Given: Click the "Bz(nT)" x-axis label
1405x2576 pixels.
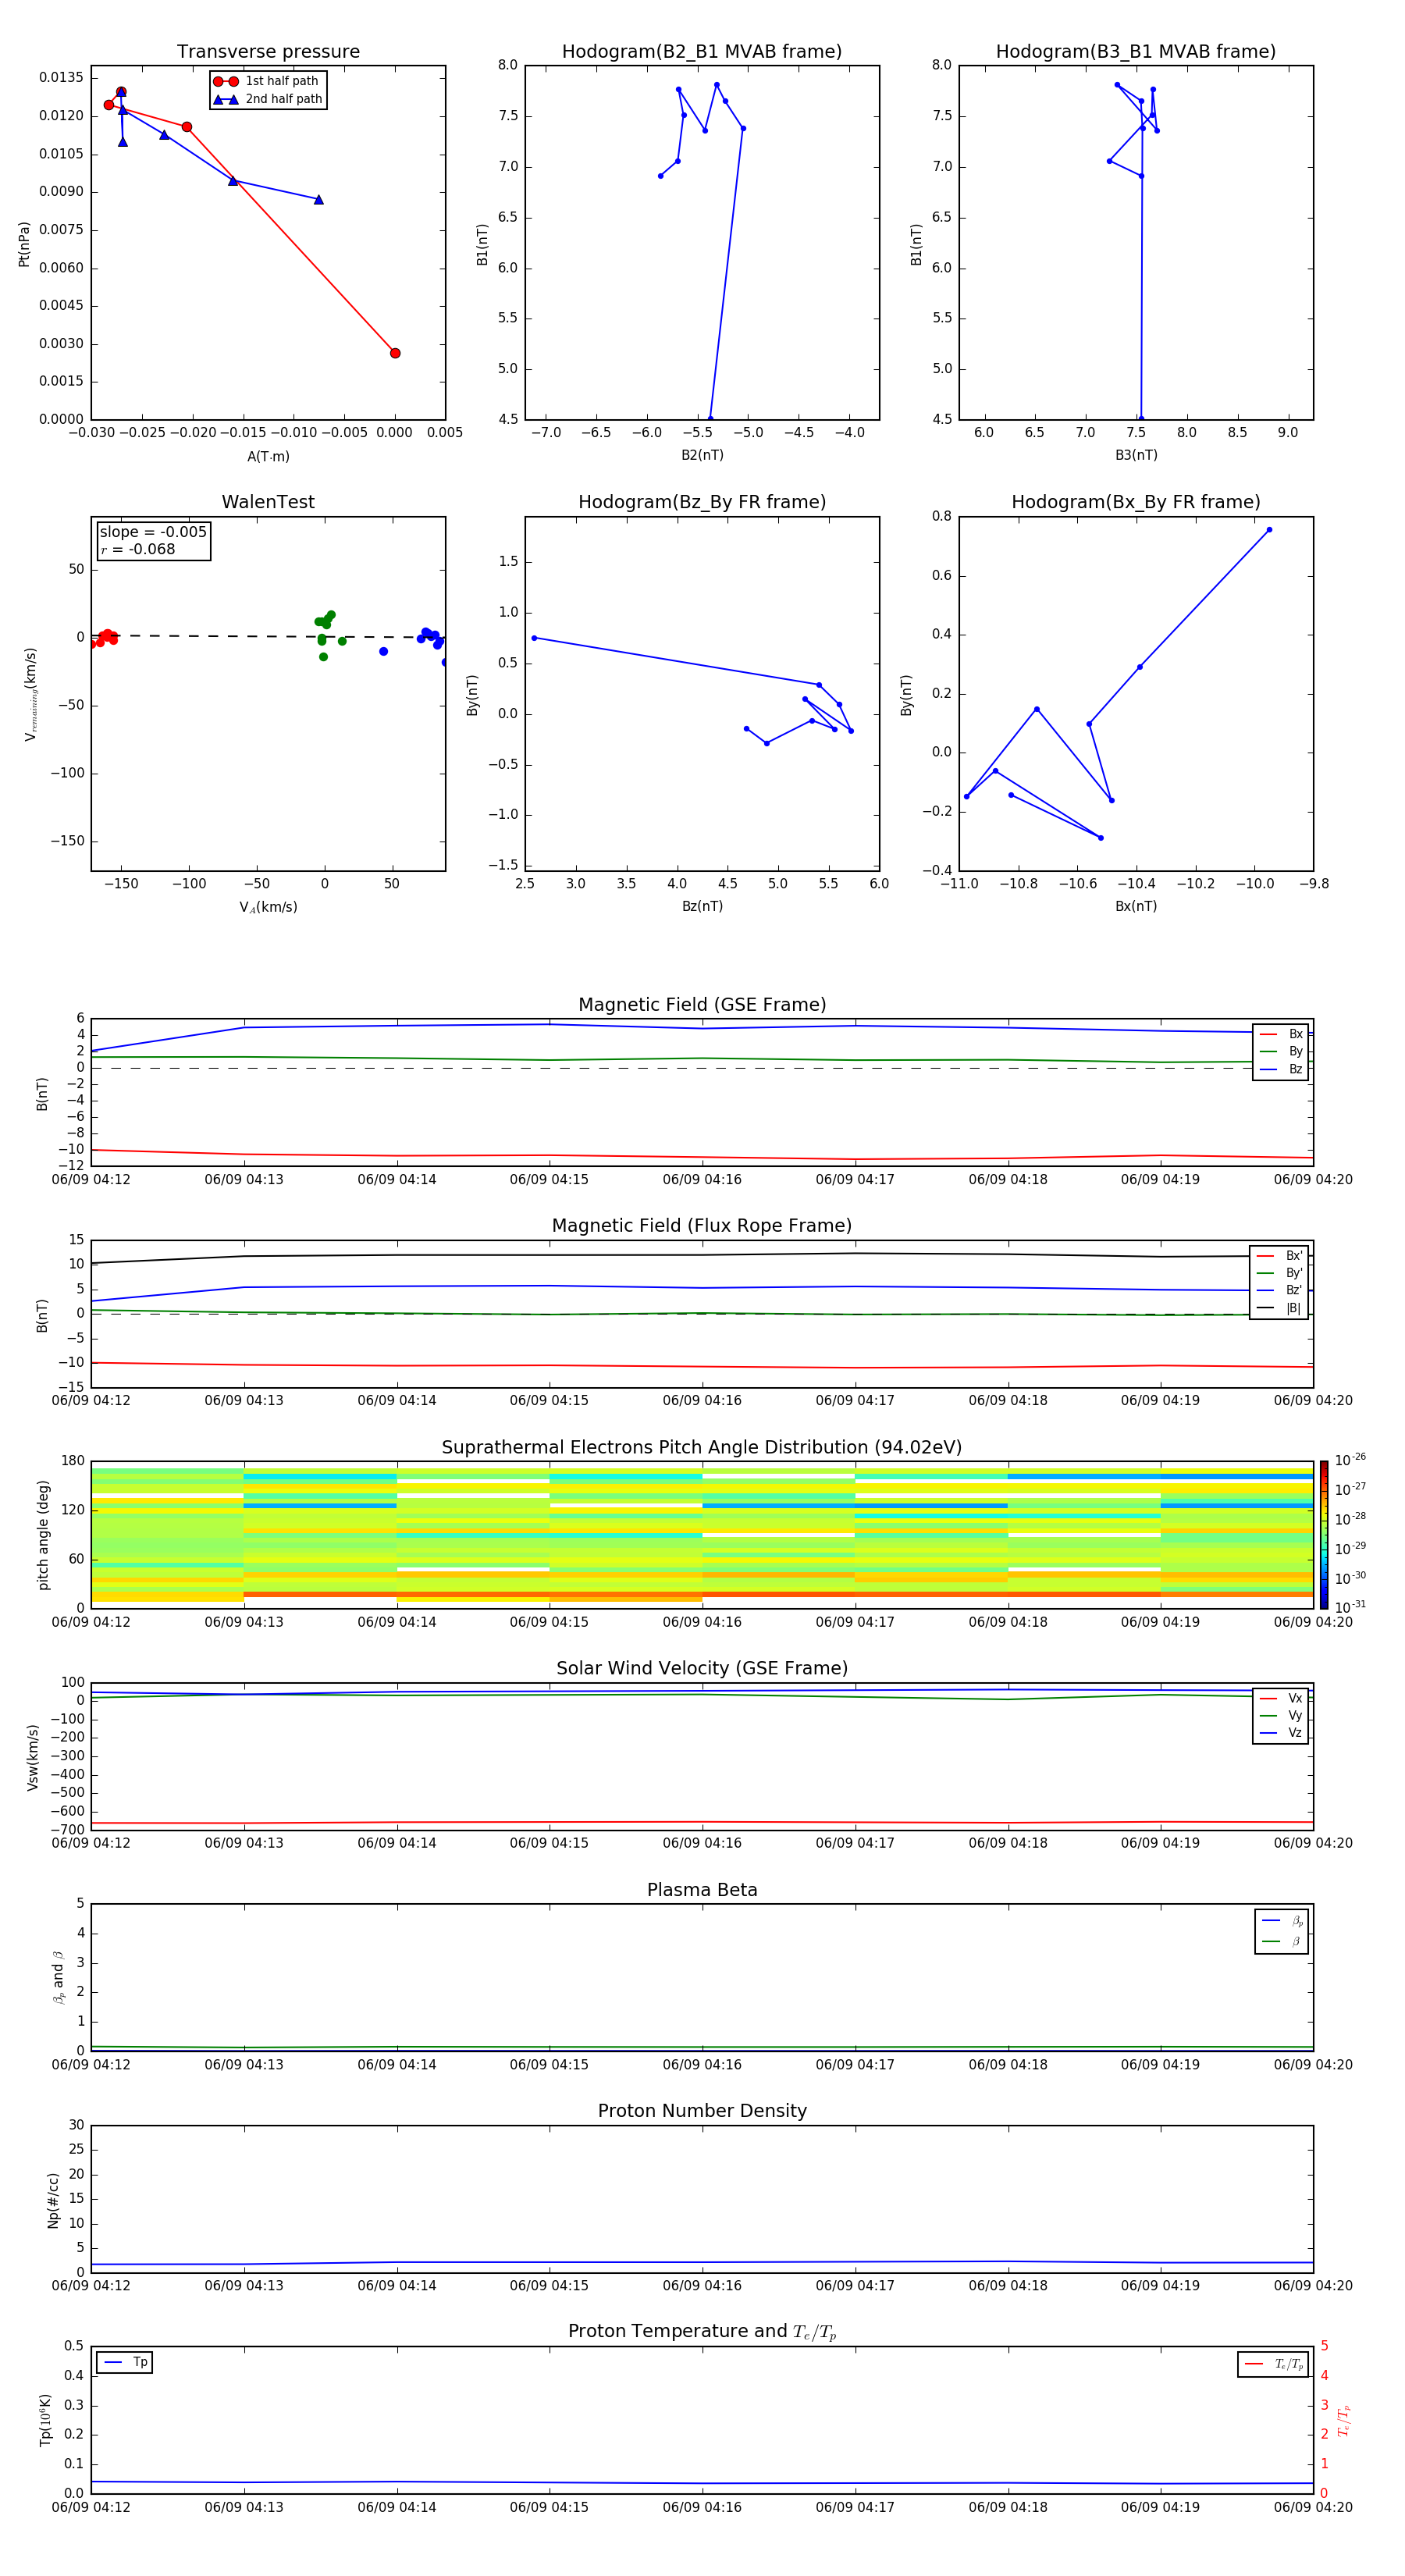Looking at the screenshot, I should point(702,906).
